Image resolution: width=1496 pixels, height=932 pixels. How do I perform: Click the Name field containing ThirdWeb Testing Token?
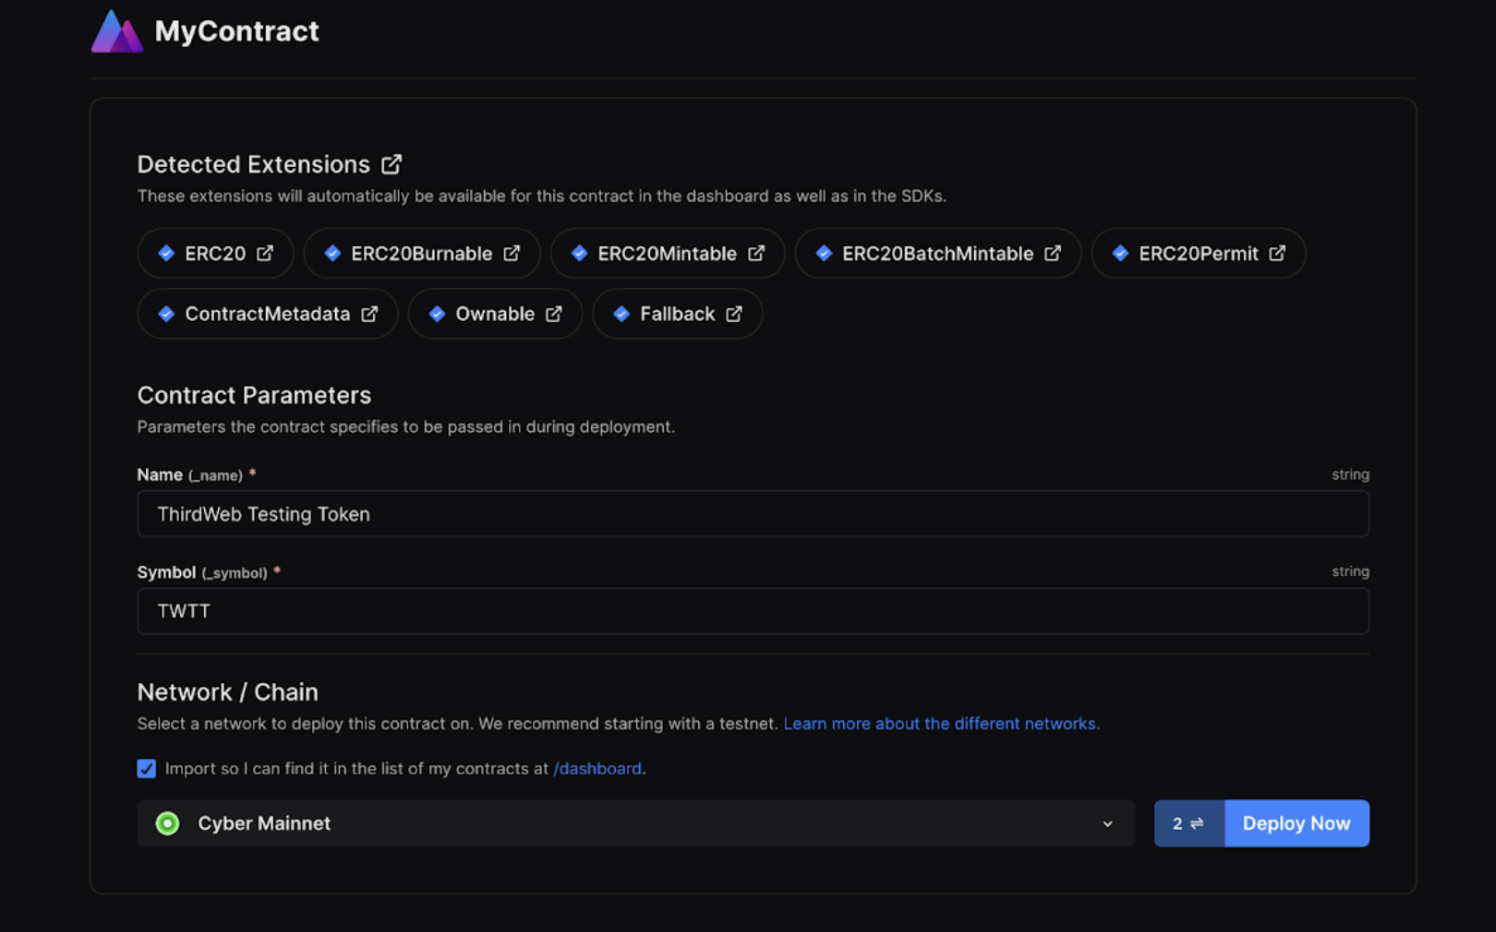[x=753, y=514]
